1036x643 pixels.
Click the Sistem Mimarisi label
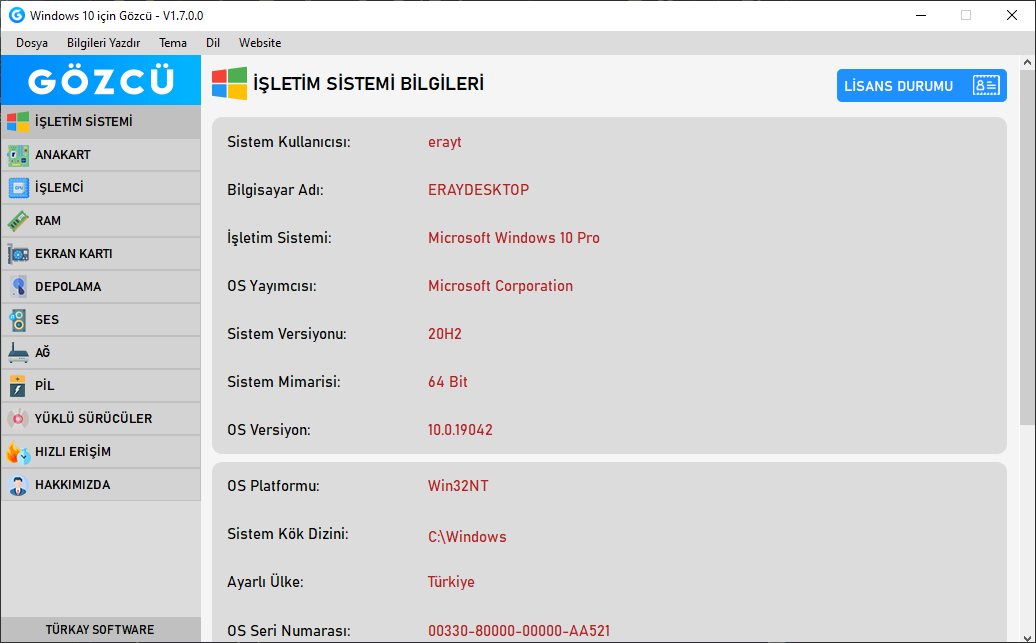(283, 382)
